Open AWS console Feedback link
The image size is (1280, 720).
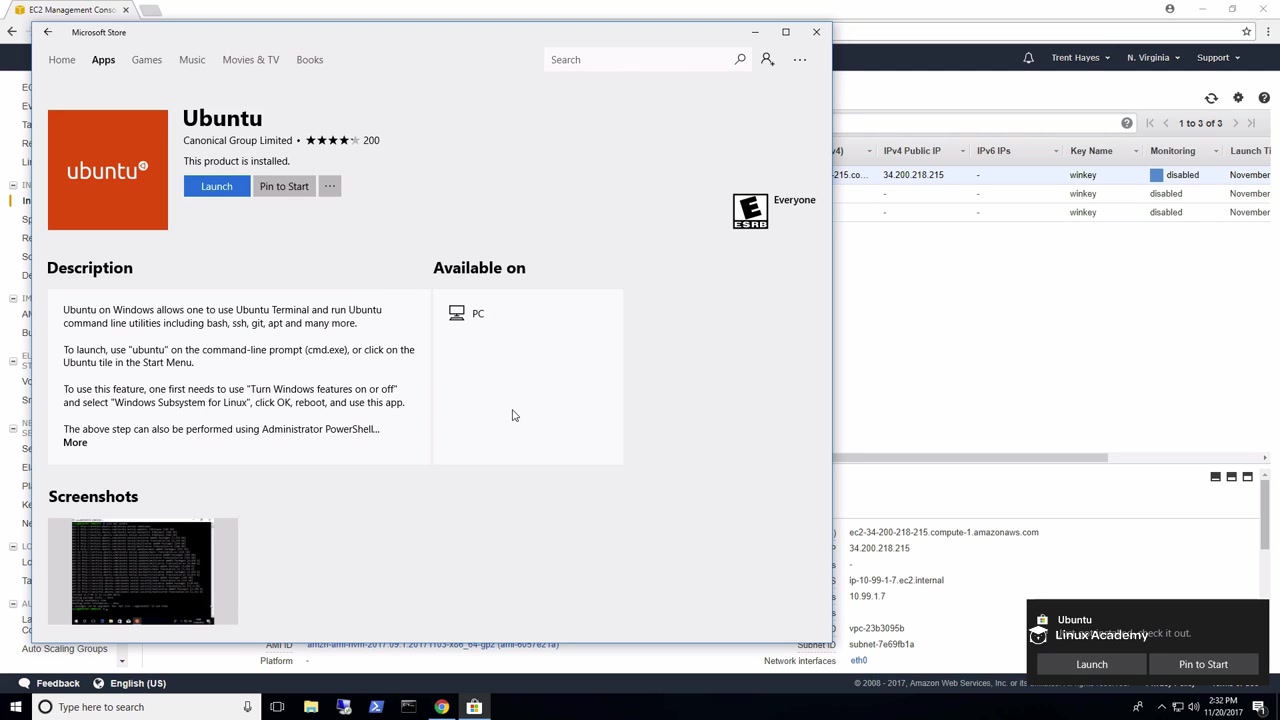[49, 683]
